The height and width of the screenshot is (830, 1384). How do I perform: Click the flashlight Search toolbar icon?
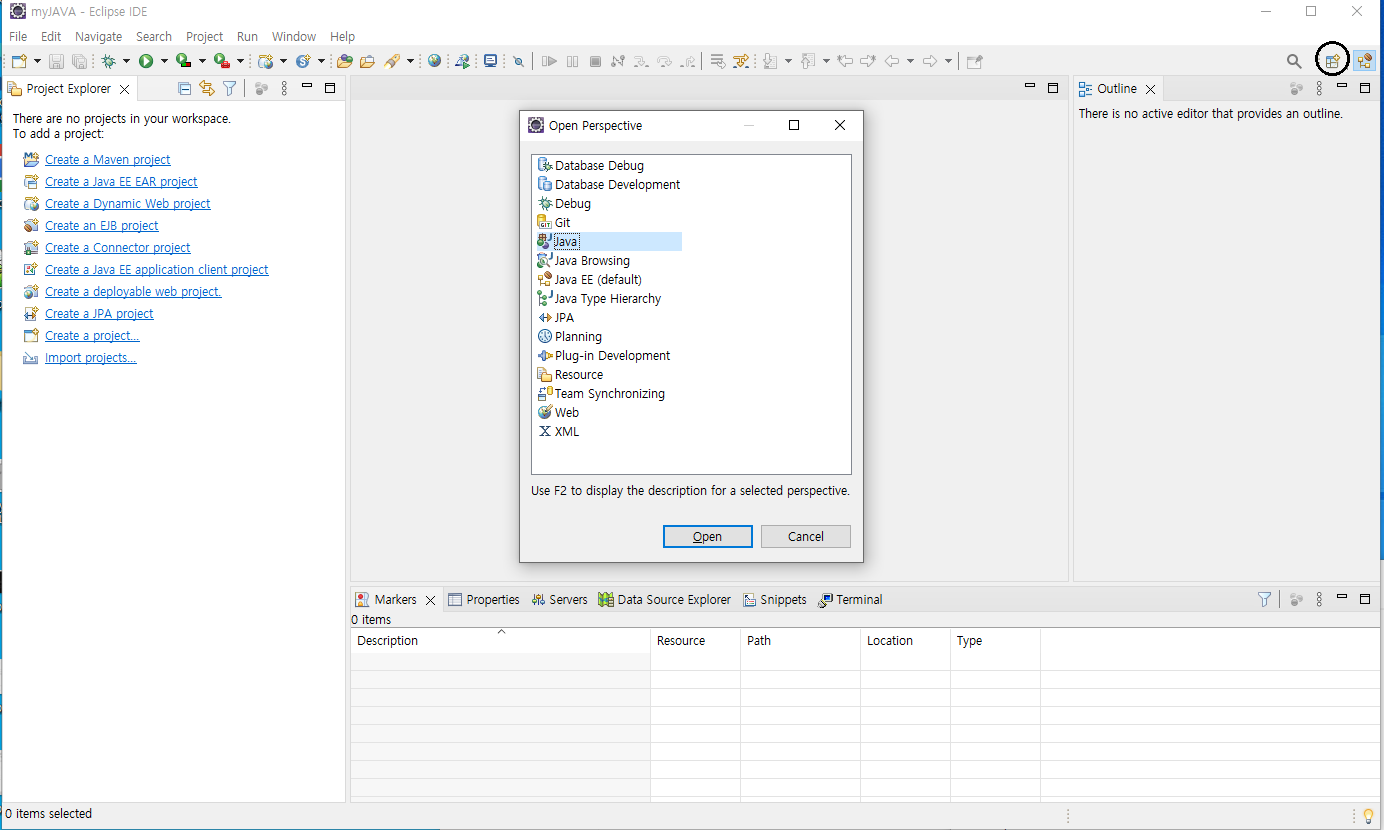(x=392, y=61)
